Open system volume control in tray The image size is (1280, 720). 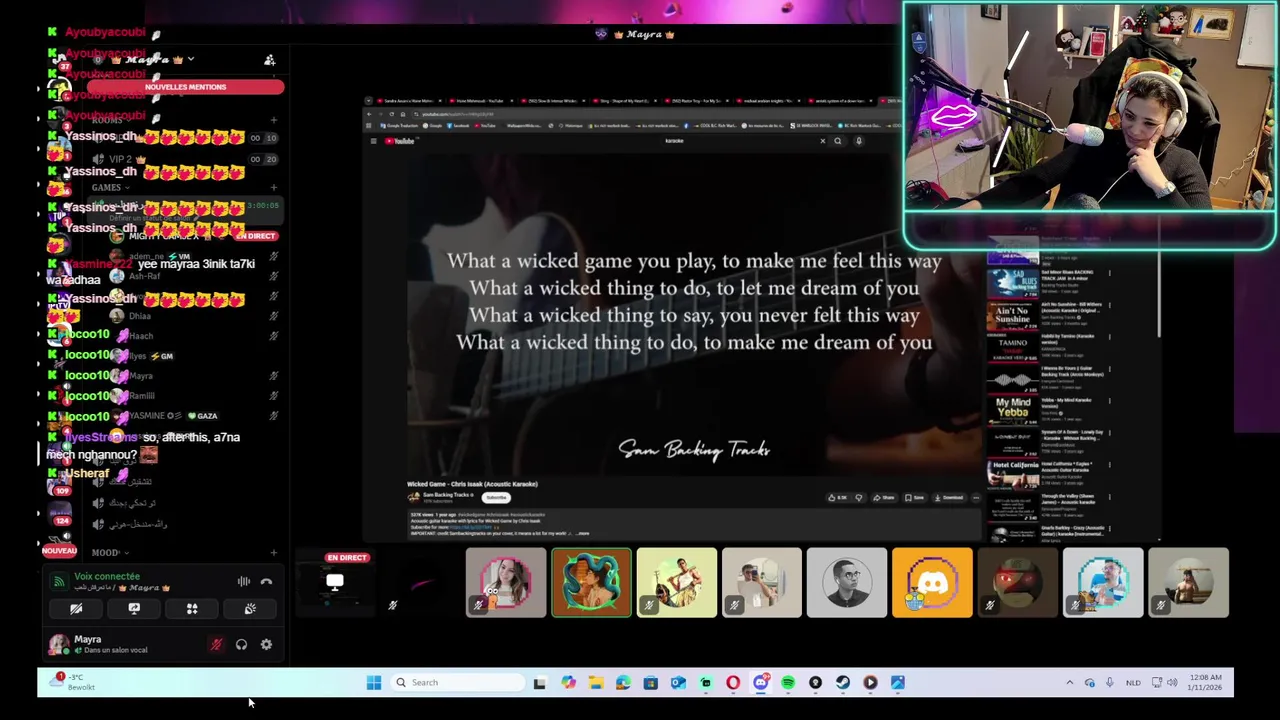click(1172, 683)
